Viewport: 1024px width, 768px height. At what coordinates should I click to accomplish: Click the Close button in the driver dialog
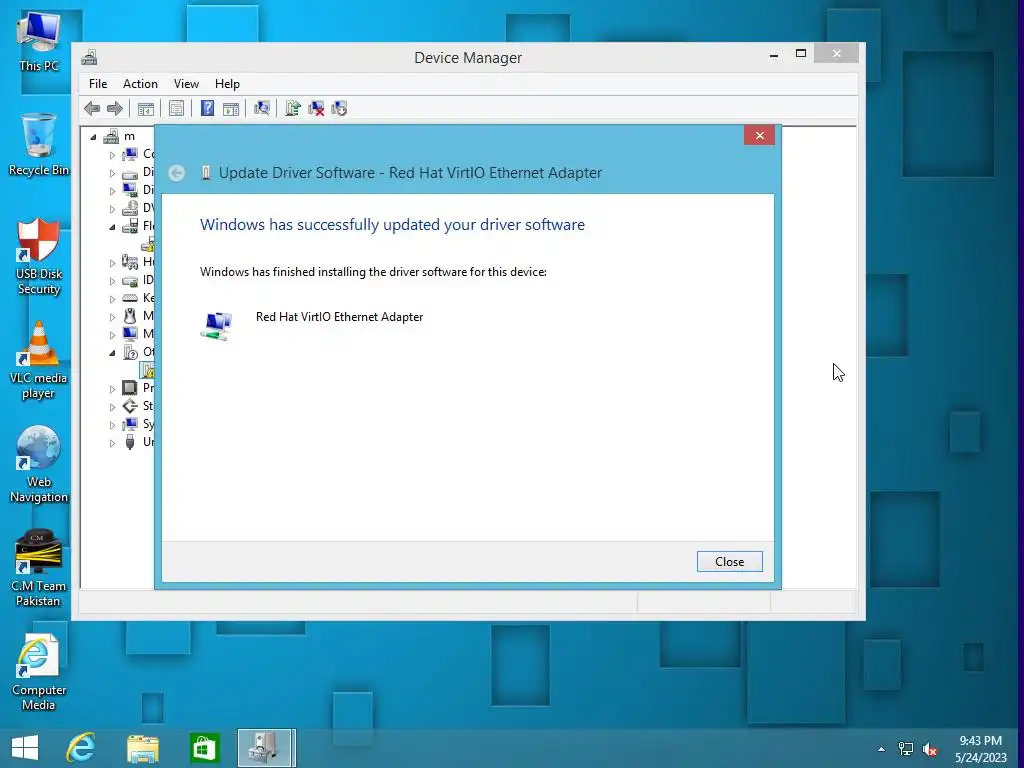click(729, 562)
